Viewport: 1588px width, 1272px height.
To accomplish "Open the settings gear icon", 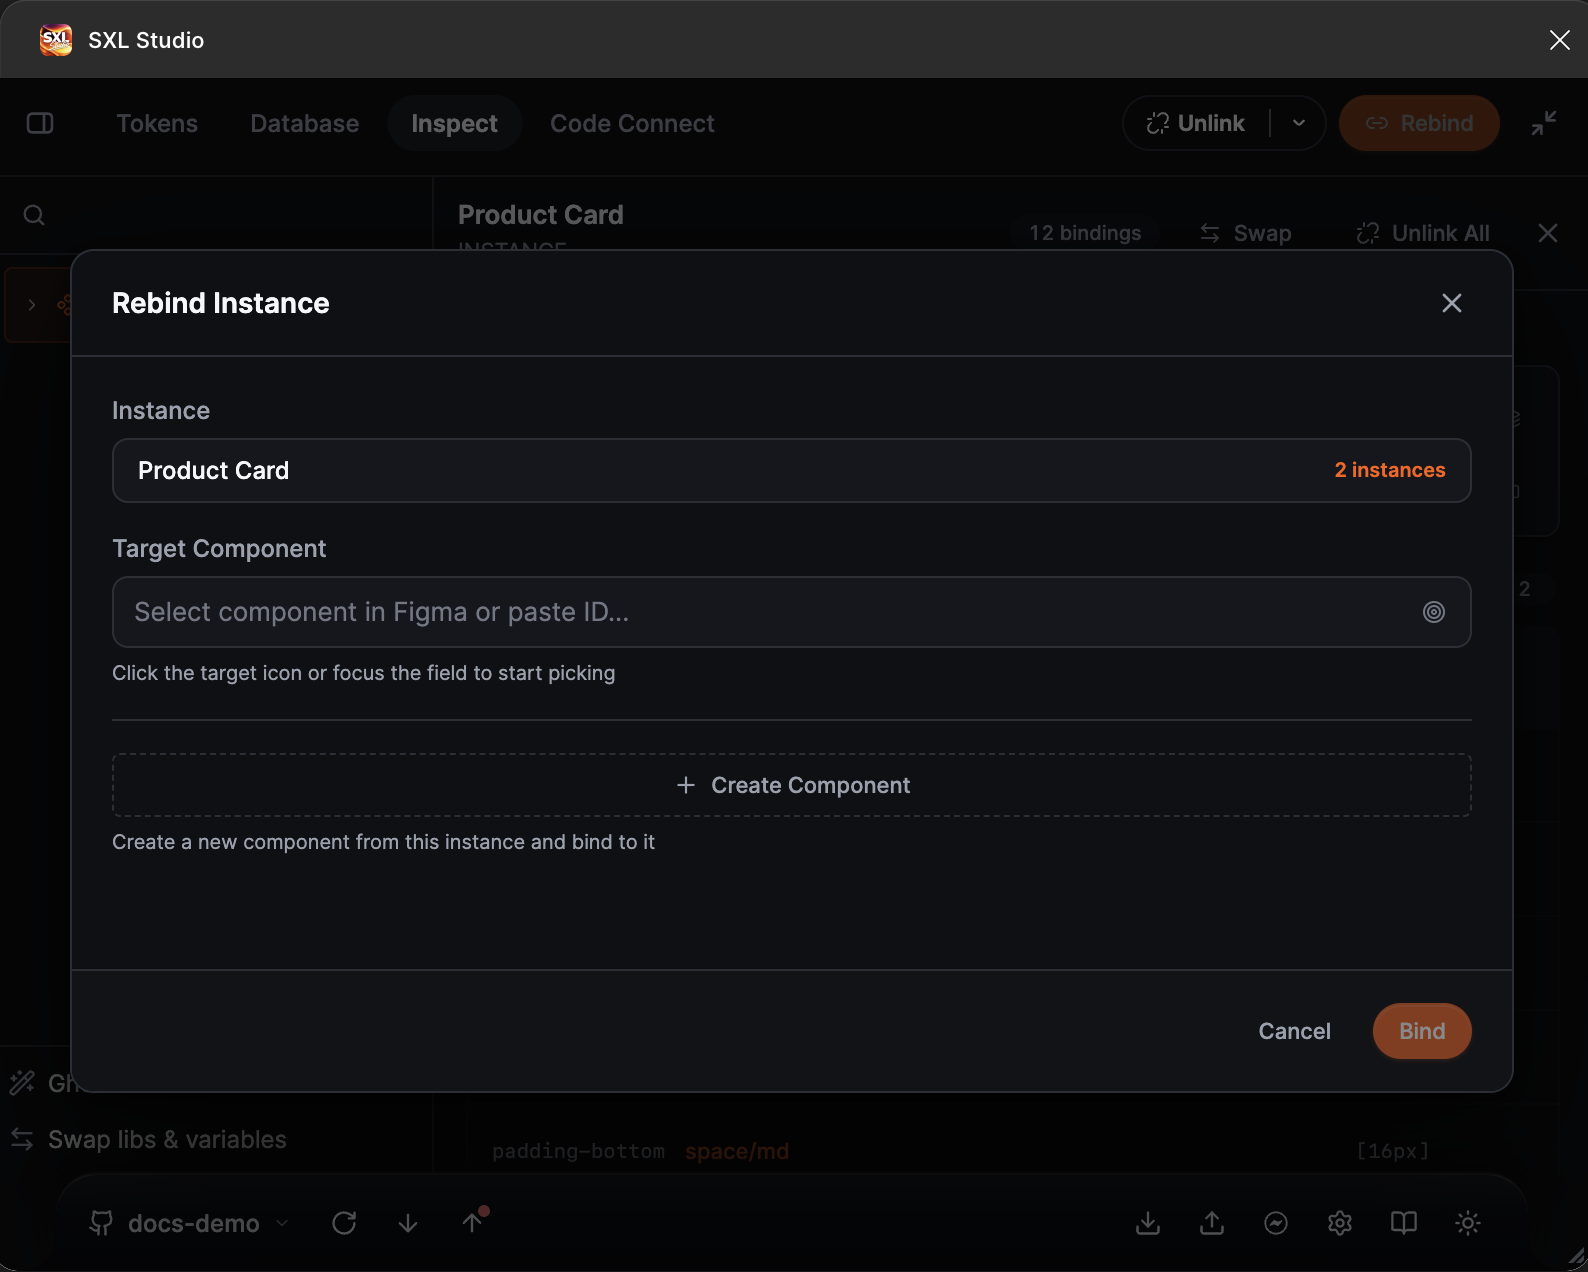I will coord(1340,1223).
